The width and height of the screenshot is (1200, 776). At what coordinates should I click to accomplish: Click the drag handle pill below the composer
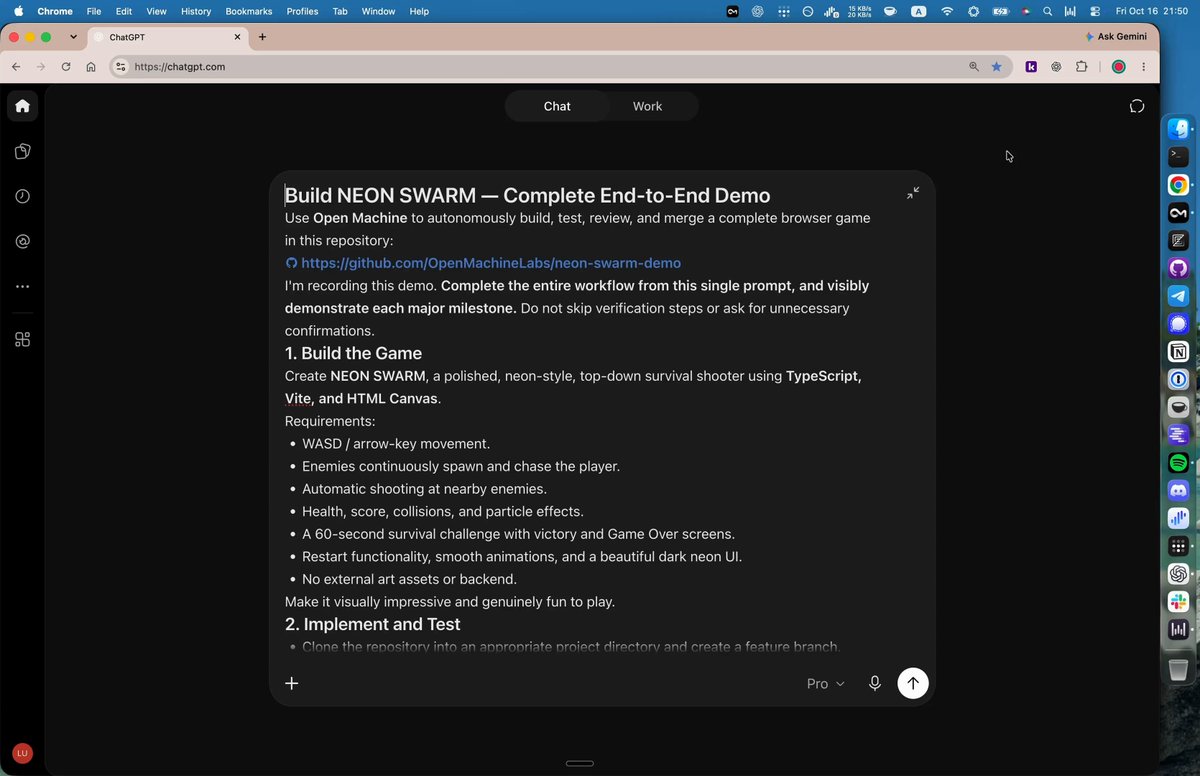click(580, 764)
